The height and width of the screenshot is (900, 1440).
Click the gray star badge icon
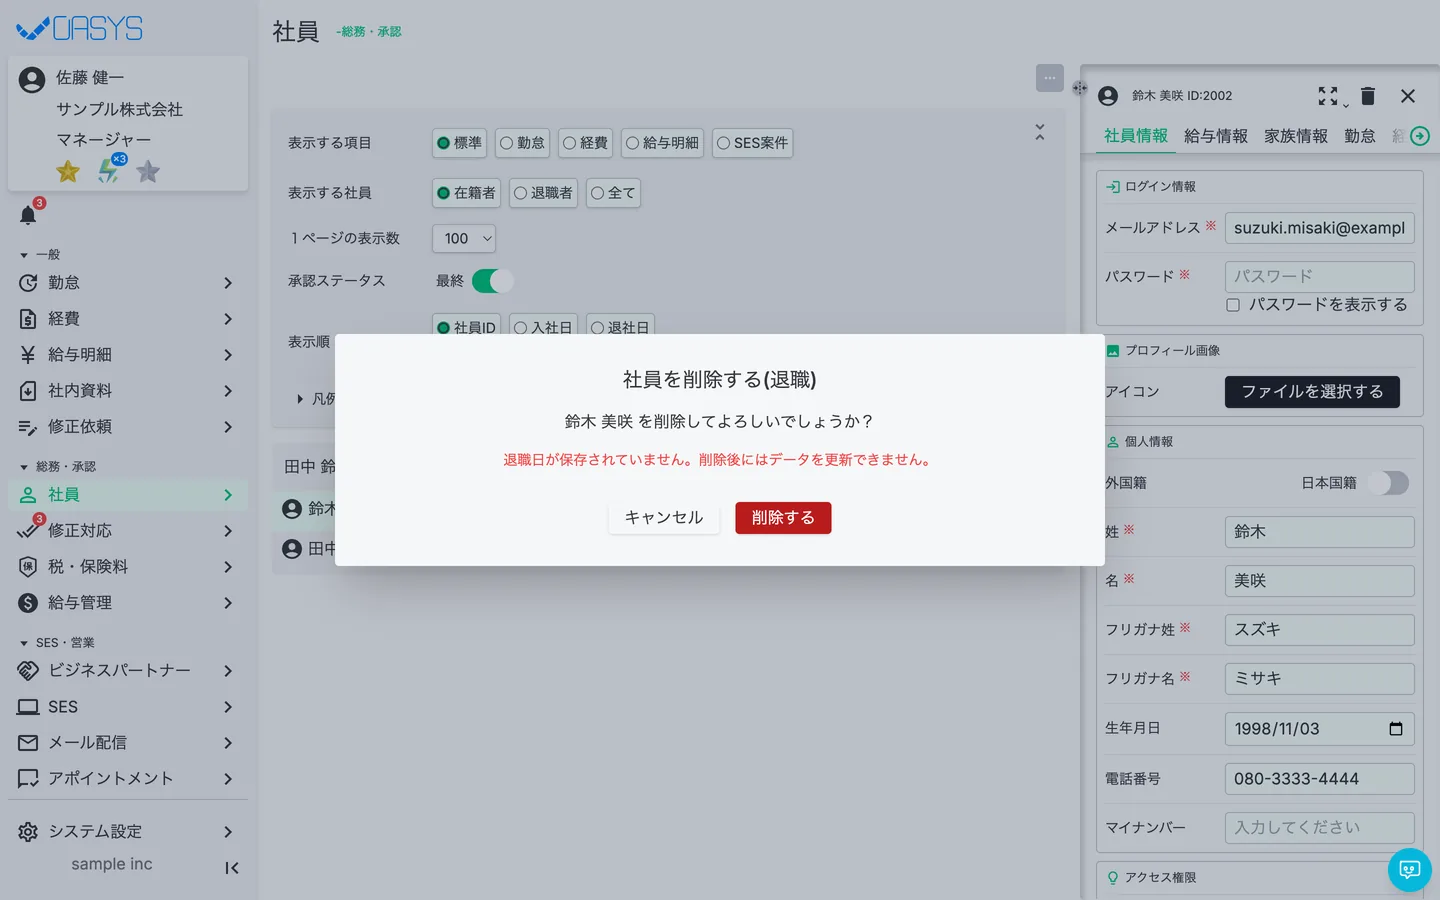[x=148, y=172]
